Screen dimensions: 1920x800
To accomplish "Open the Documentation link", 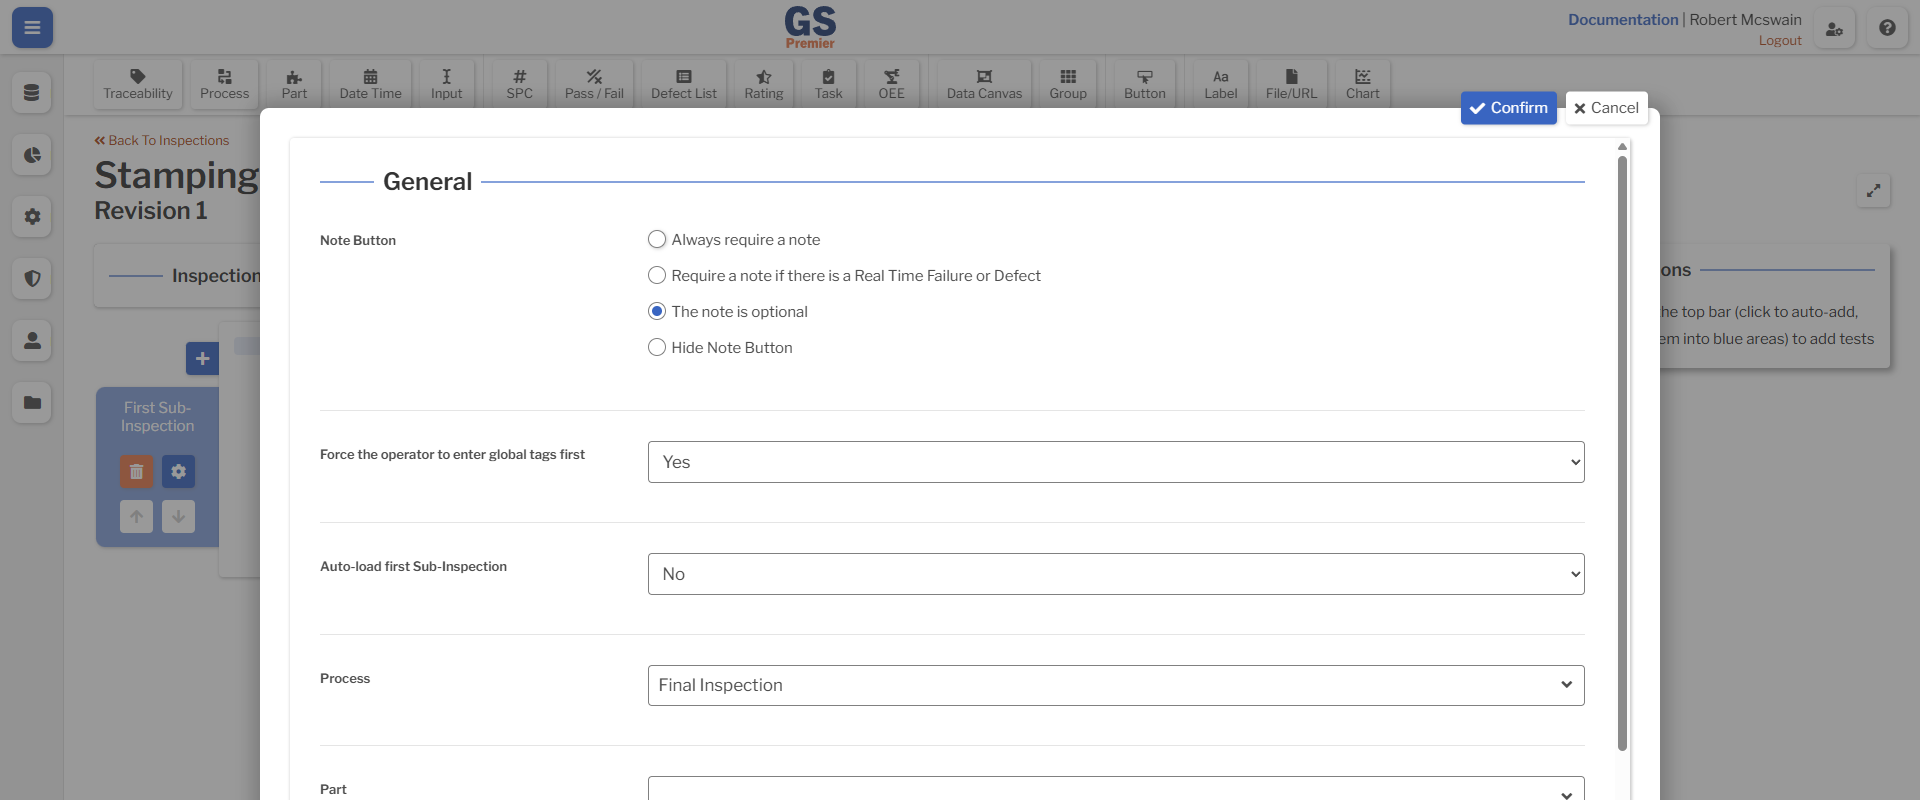I will (1622, 20).
